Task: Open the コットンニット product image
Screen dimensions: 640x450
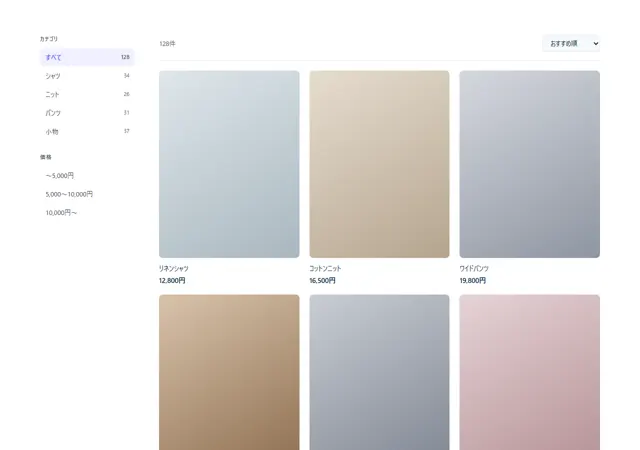Action: tap(379, 164)
